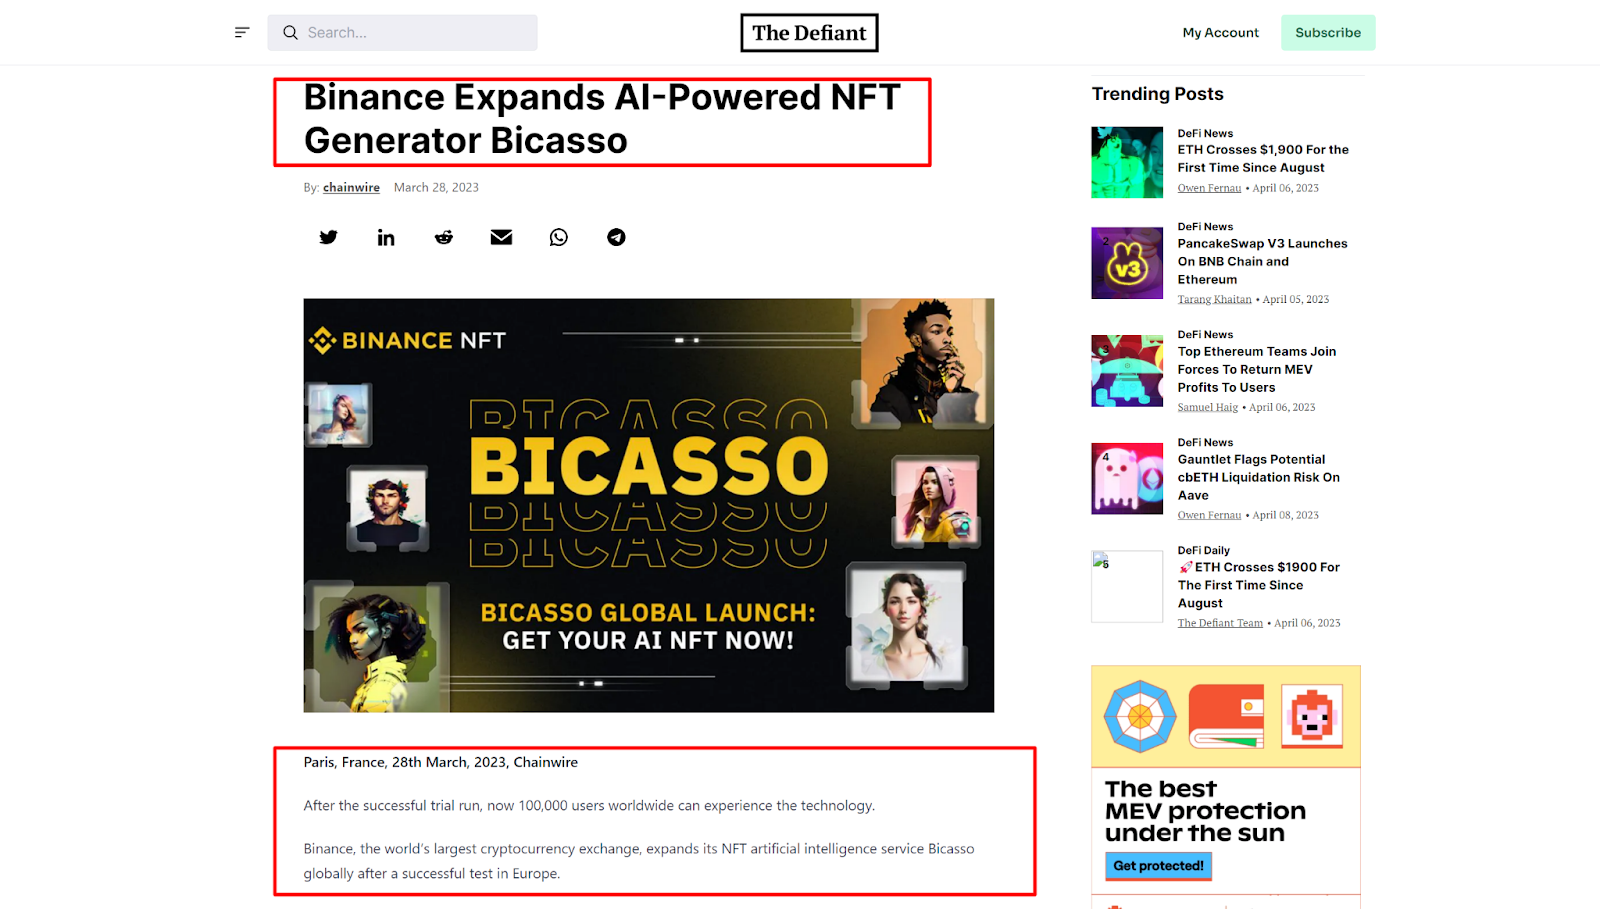
Task: Open PancakeSwap V3 post thumbnail
Action: 1127,263
